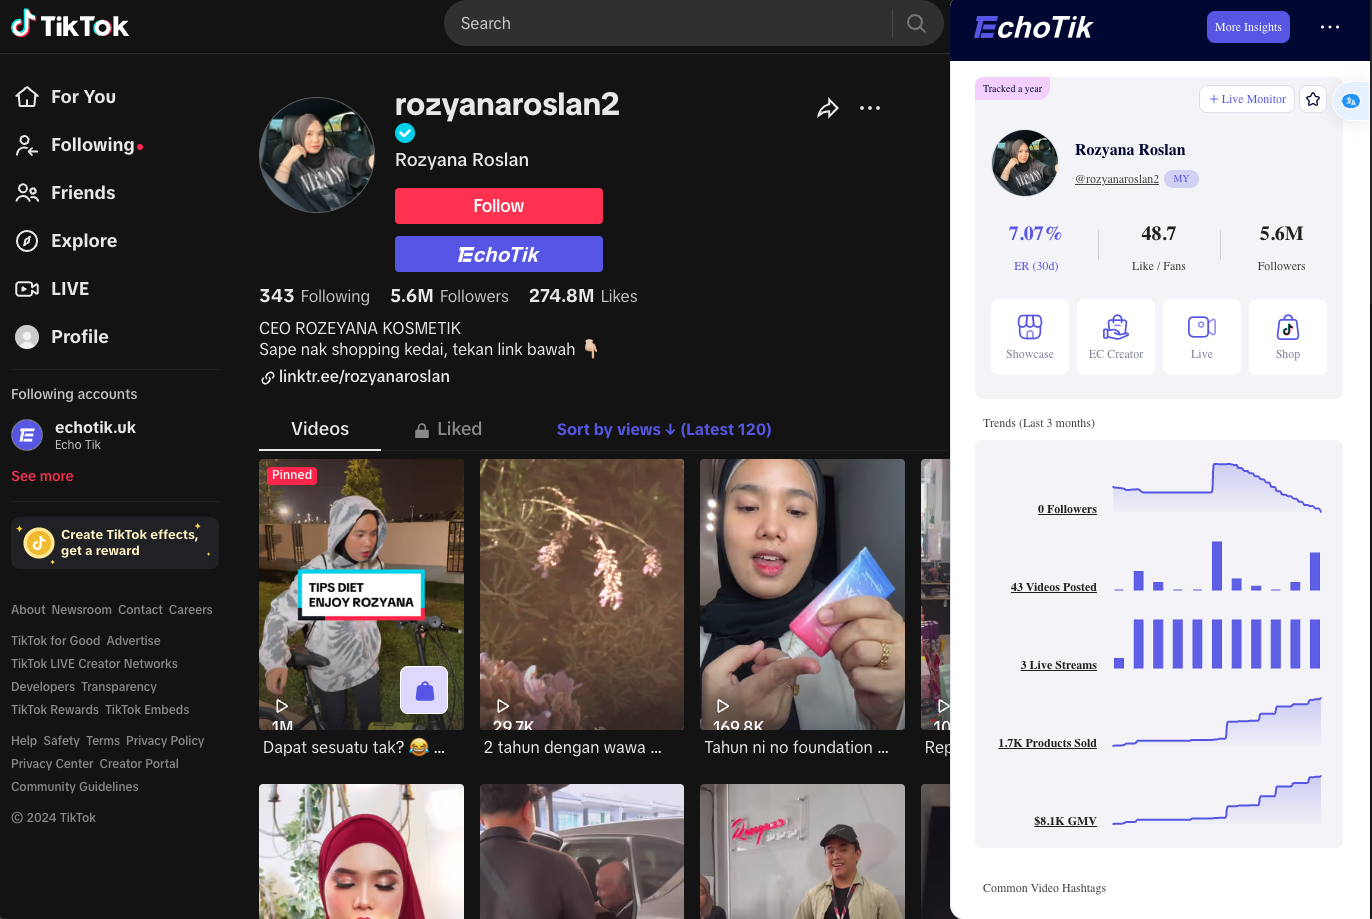Click the profile avatar on TikTok page
1372x919 pixels.
(317, 155)
